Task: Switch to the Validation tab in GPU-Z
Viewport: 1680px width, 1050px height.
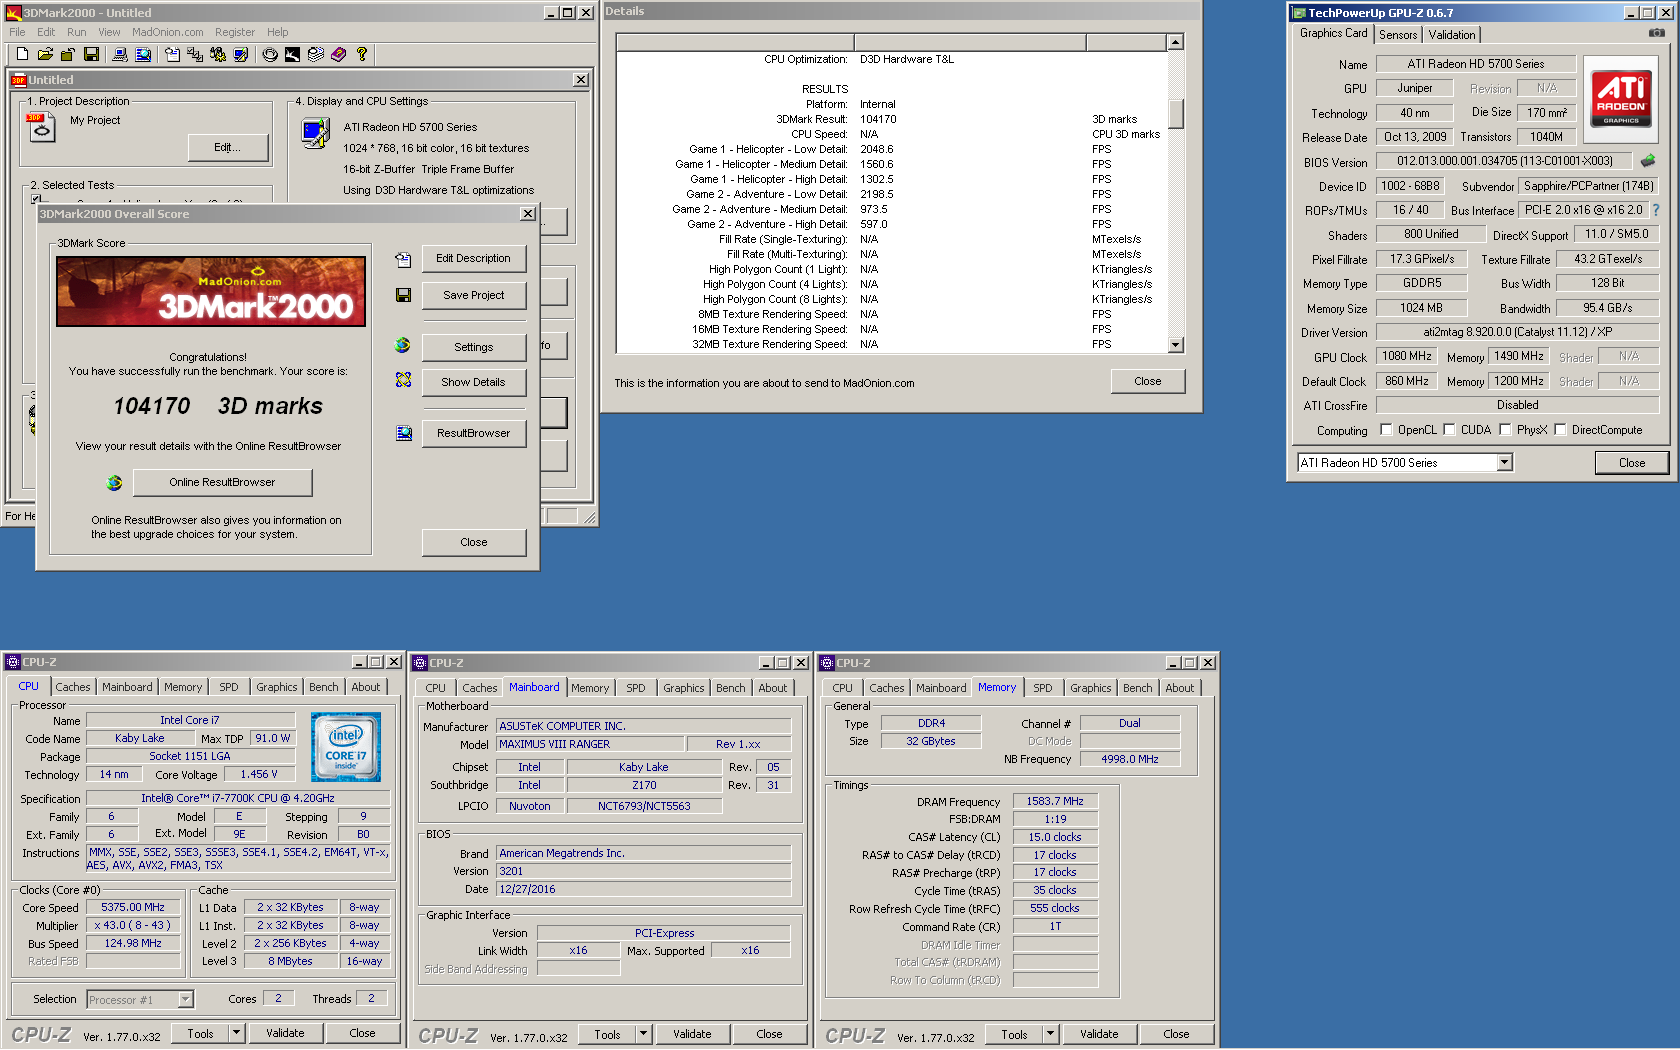Action: (x=1452, y=34)
